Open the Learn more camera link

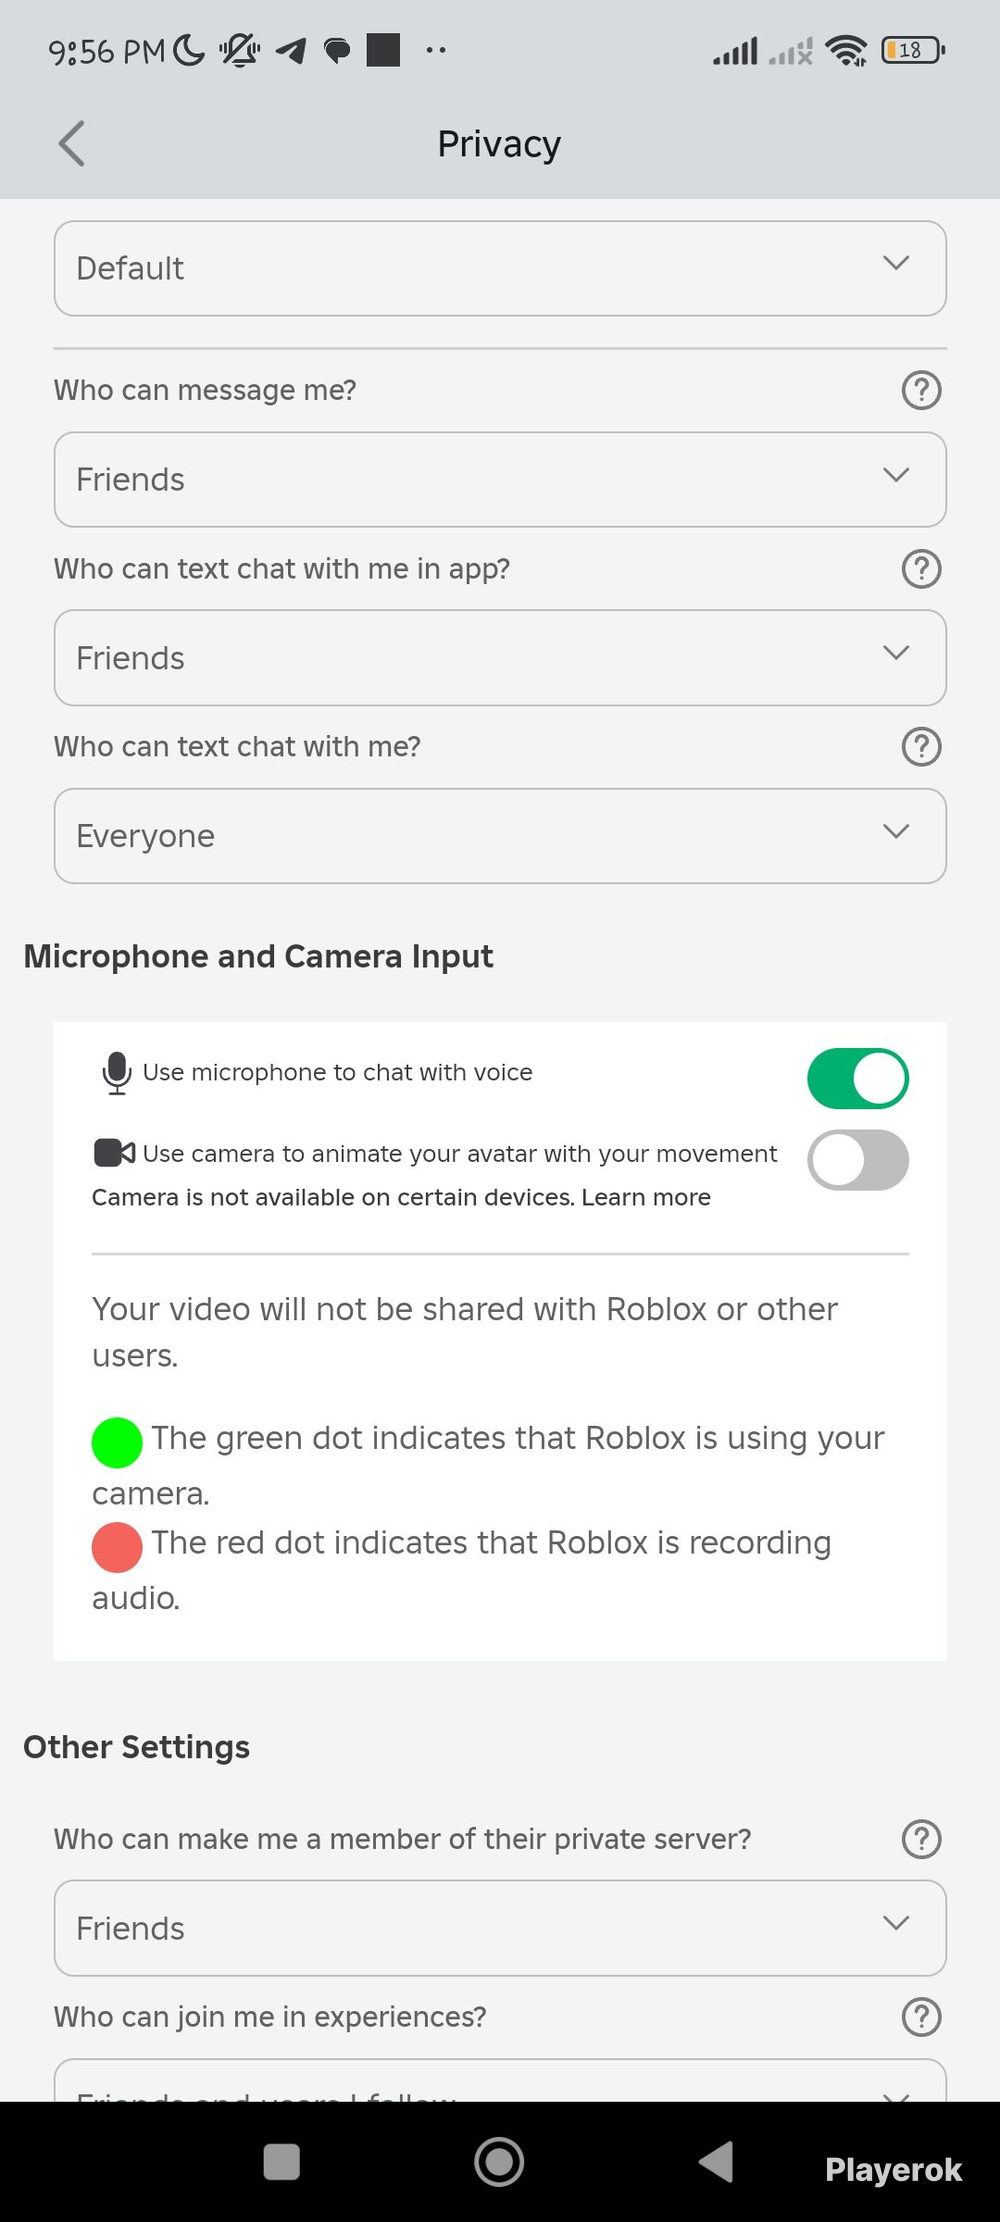click(x=646, y=1197)
